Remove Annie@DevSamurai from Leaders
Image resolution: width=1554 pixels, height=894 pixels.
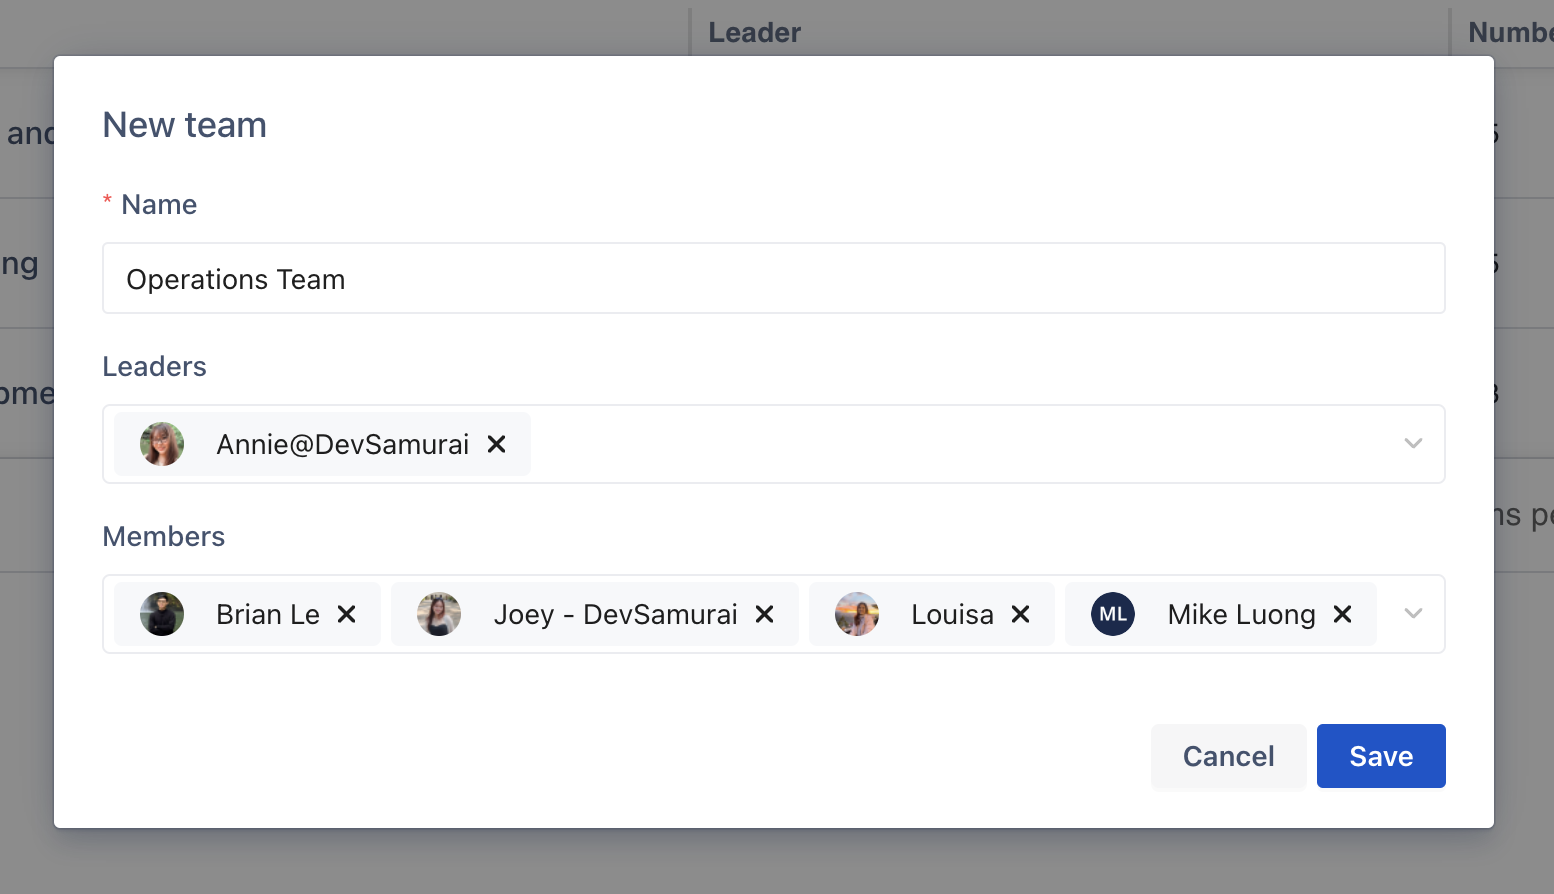click(x=496, y=444)
